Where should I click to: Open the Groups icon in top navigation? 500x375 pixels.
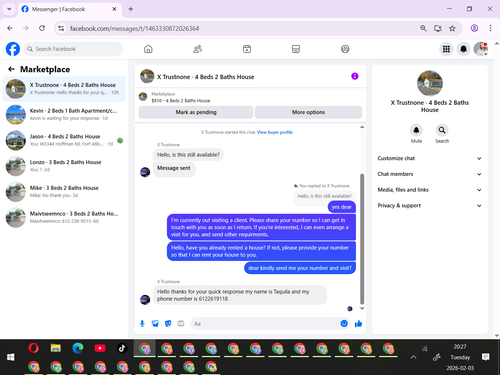pyautogui.click(x=345, y=49)
